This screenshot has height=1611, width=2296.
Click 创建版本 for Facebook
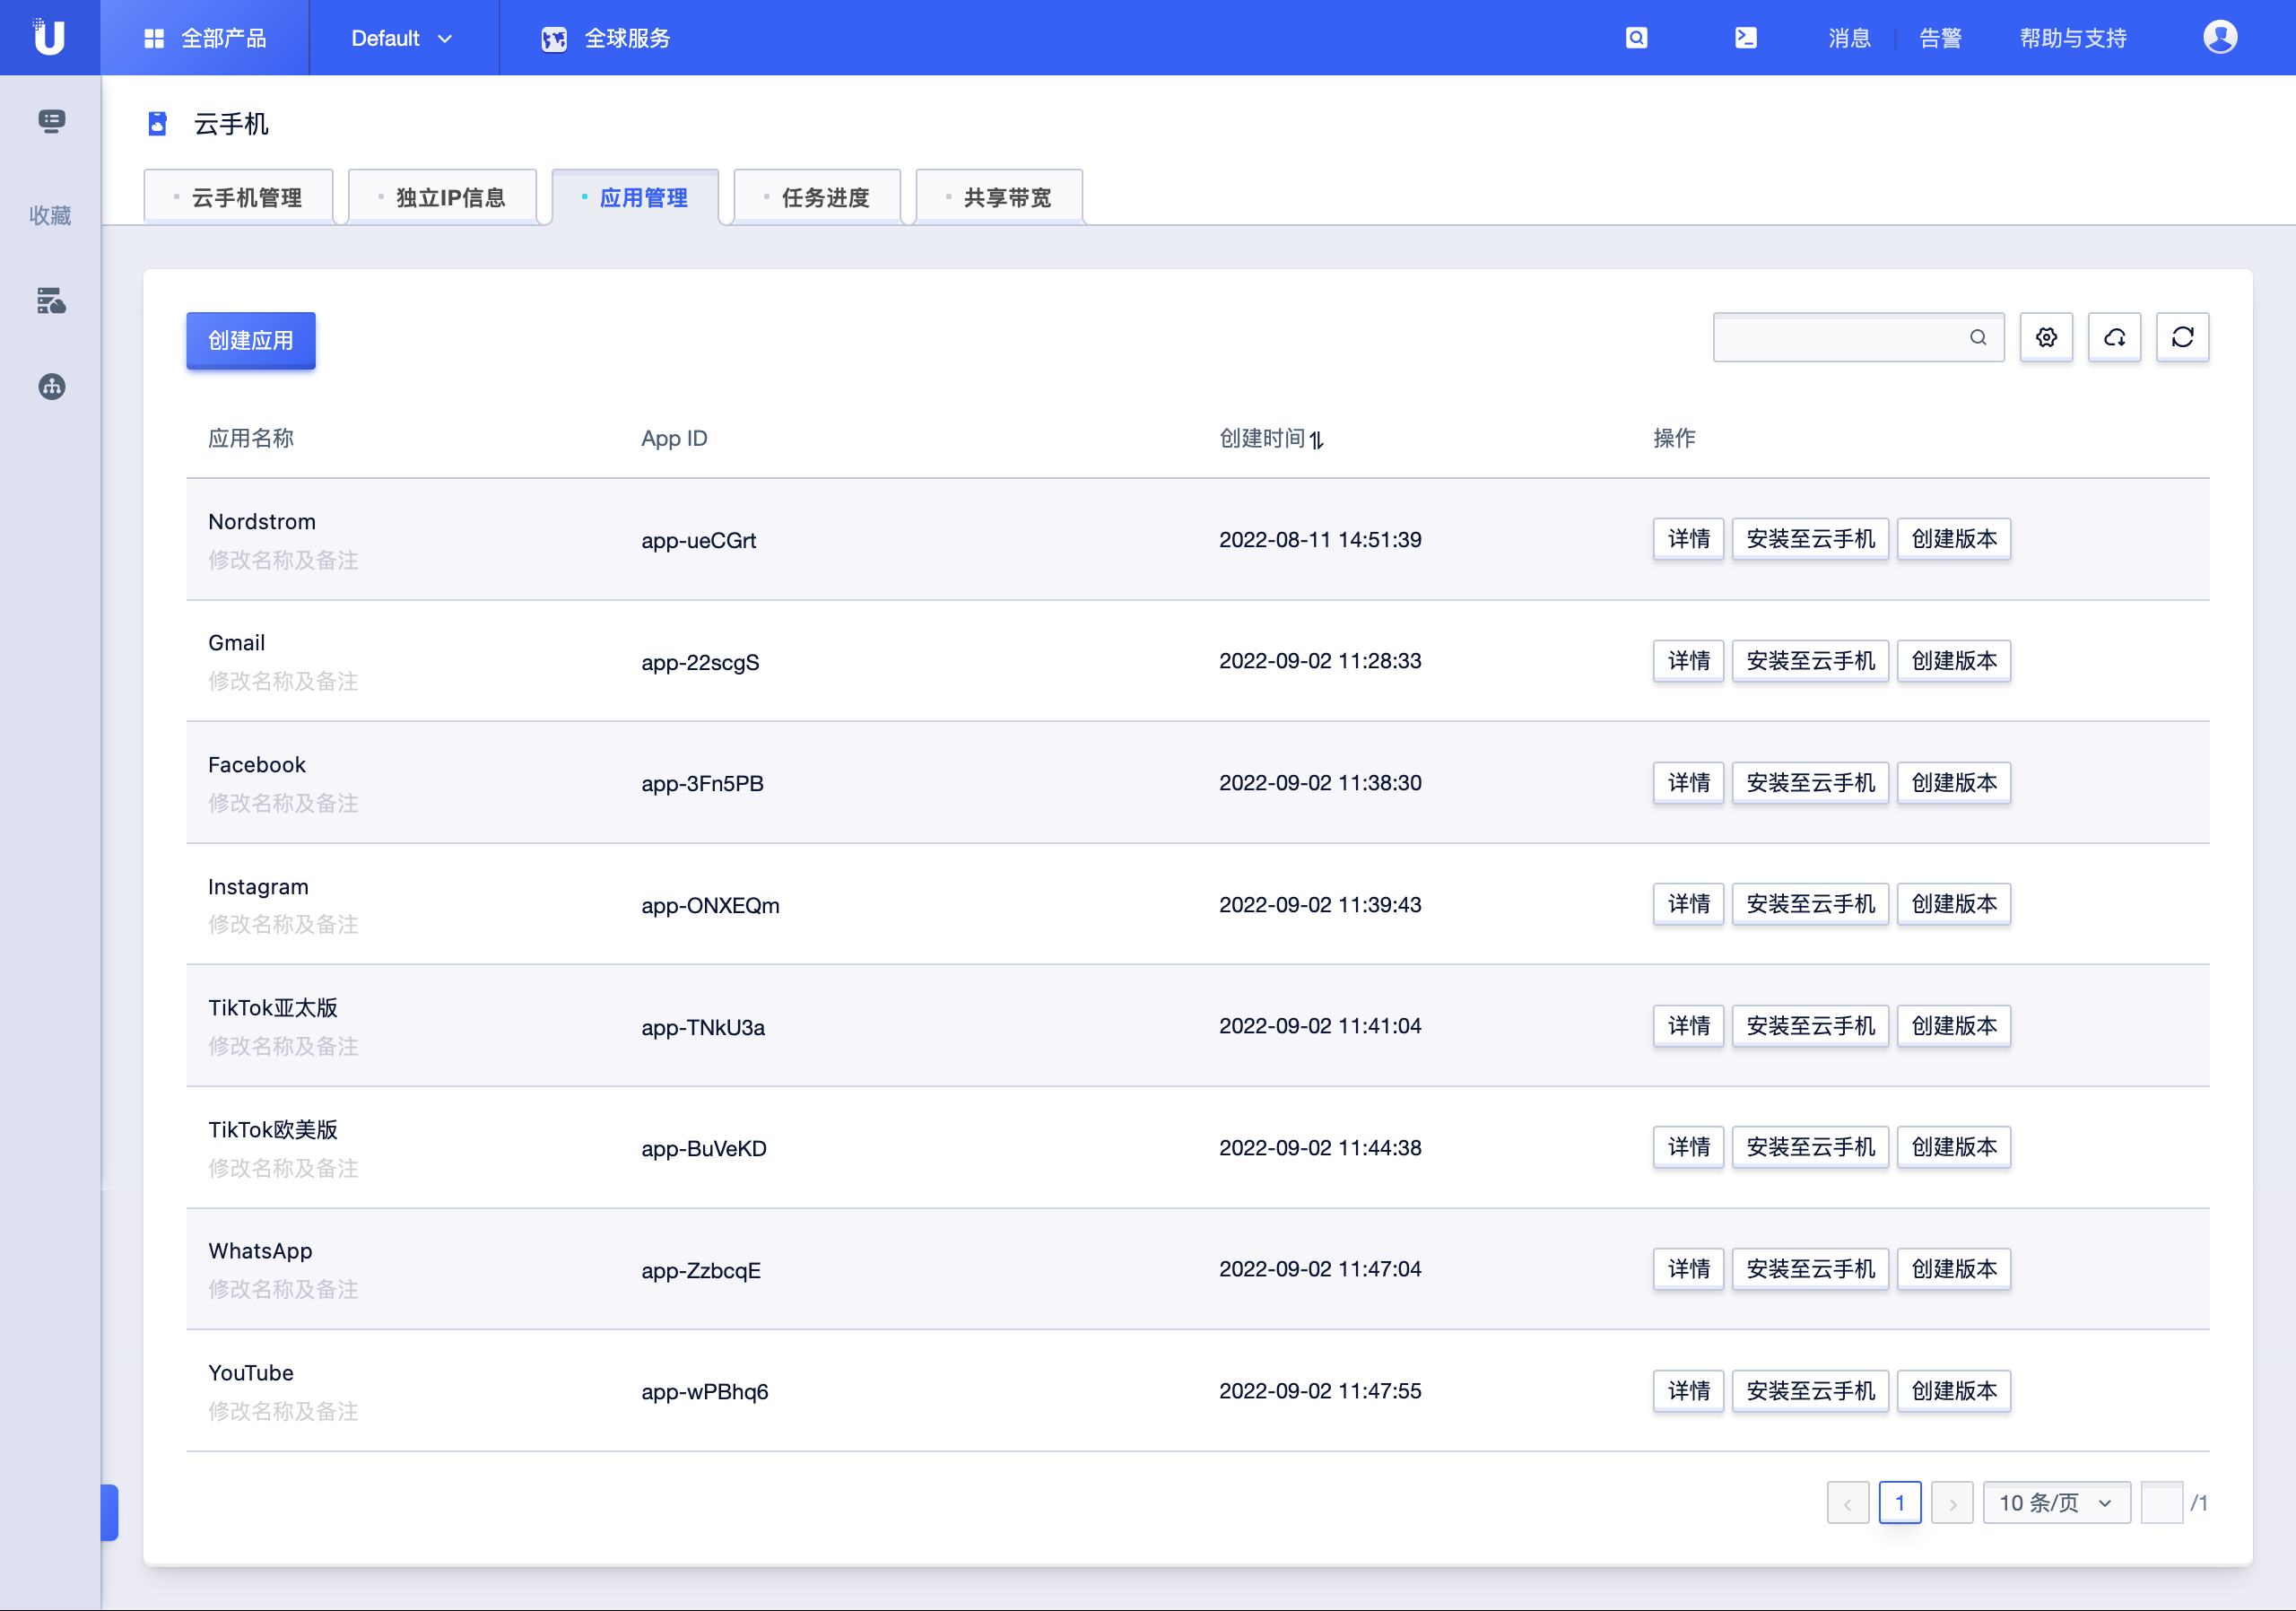(1954, 783)
